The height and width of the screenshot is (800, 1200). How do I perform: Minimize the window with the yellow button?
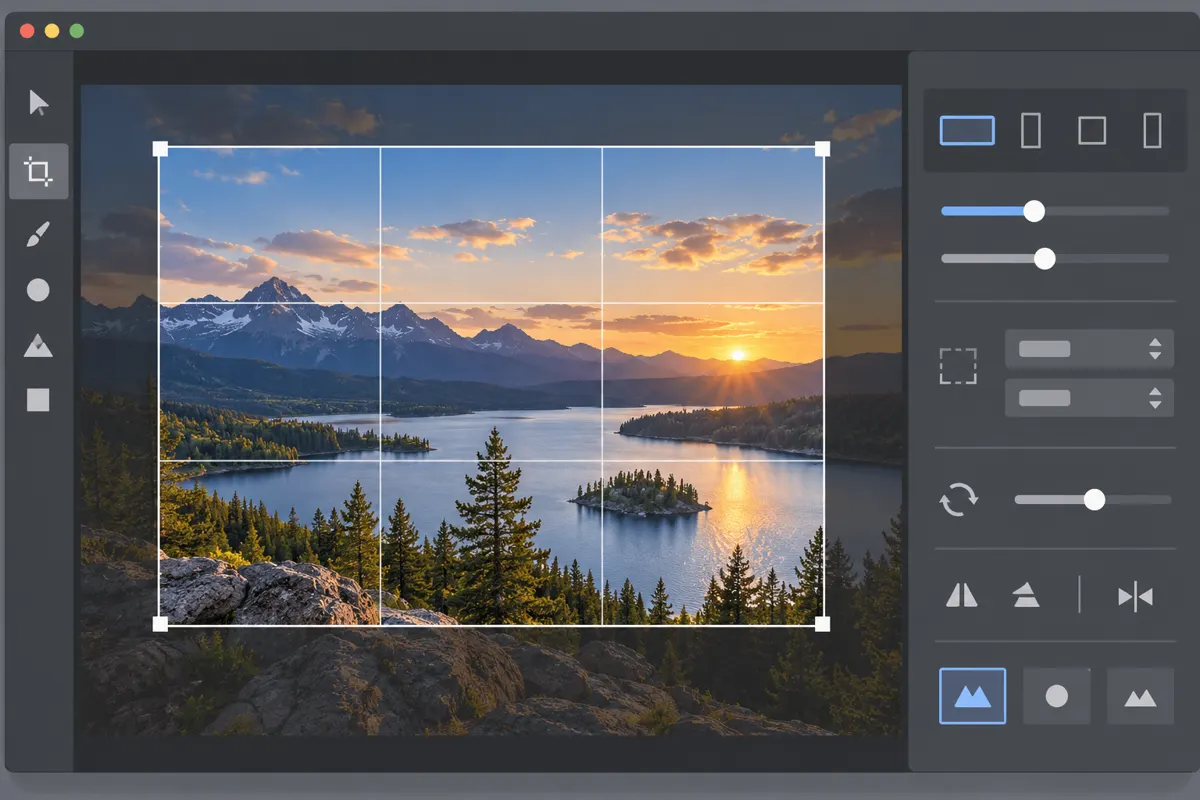pos(52,31)
